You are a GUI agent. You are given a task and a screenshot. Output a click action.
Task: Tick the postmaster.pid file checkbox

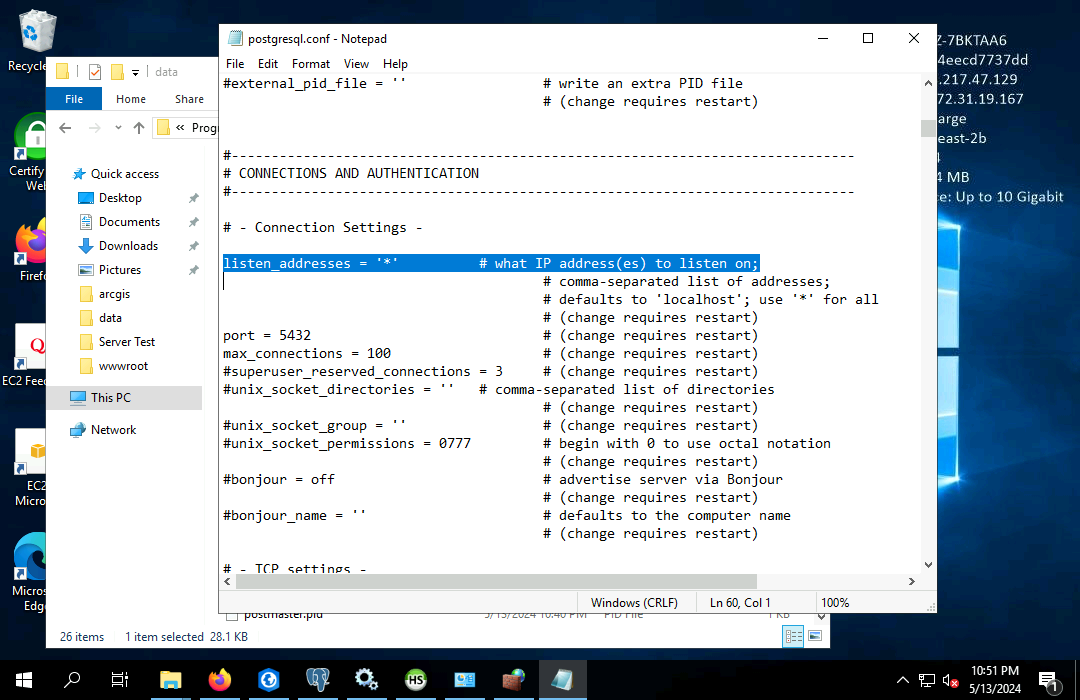pos(232,616)
